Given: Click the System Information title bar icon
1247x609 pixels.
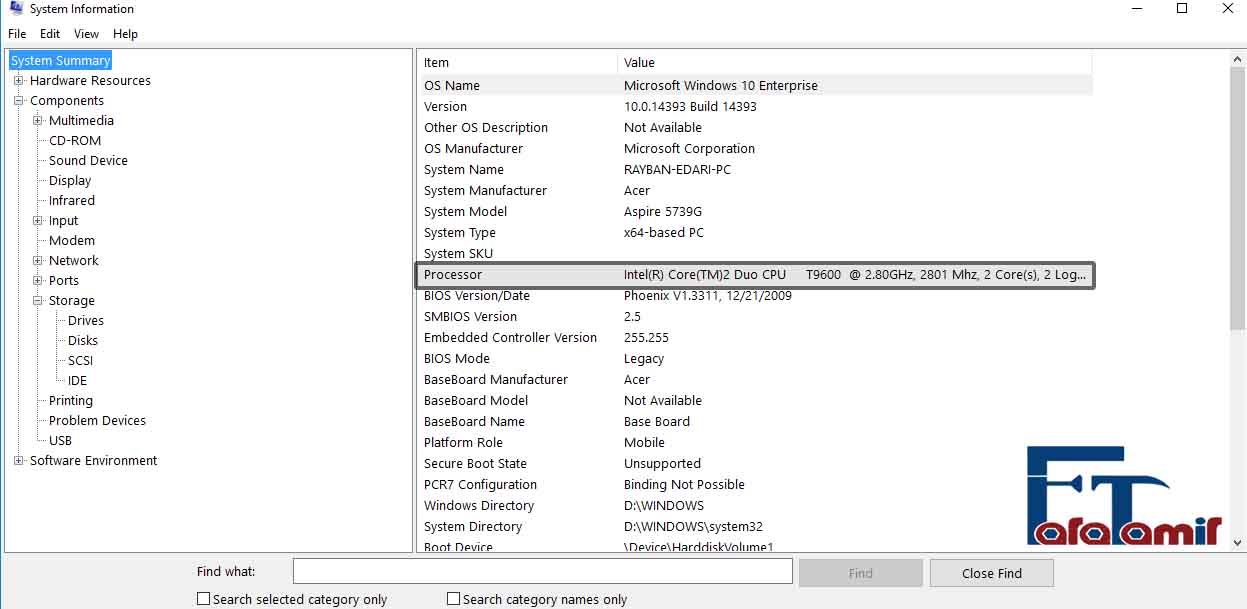Looking at the screenshot, I should click(x=15, y=9).
